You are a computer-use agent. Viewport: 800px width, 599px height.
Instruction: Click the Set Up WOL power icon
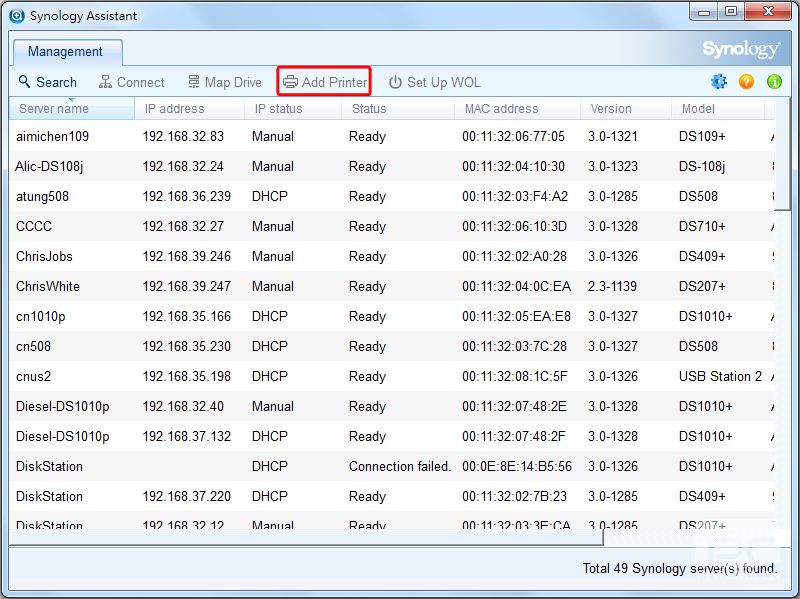click(395, 82)
